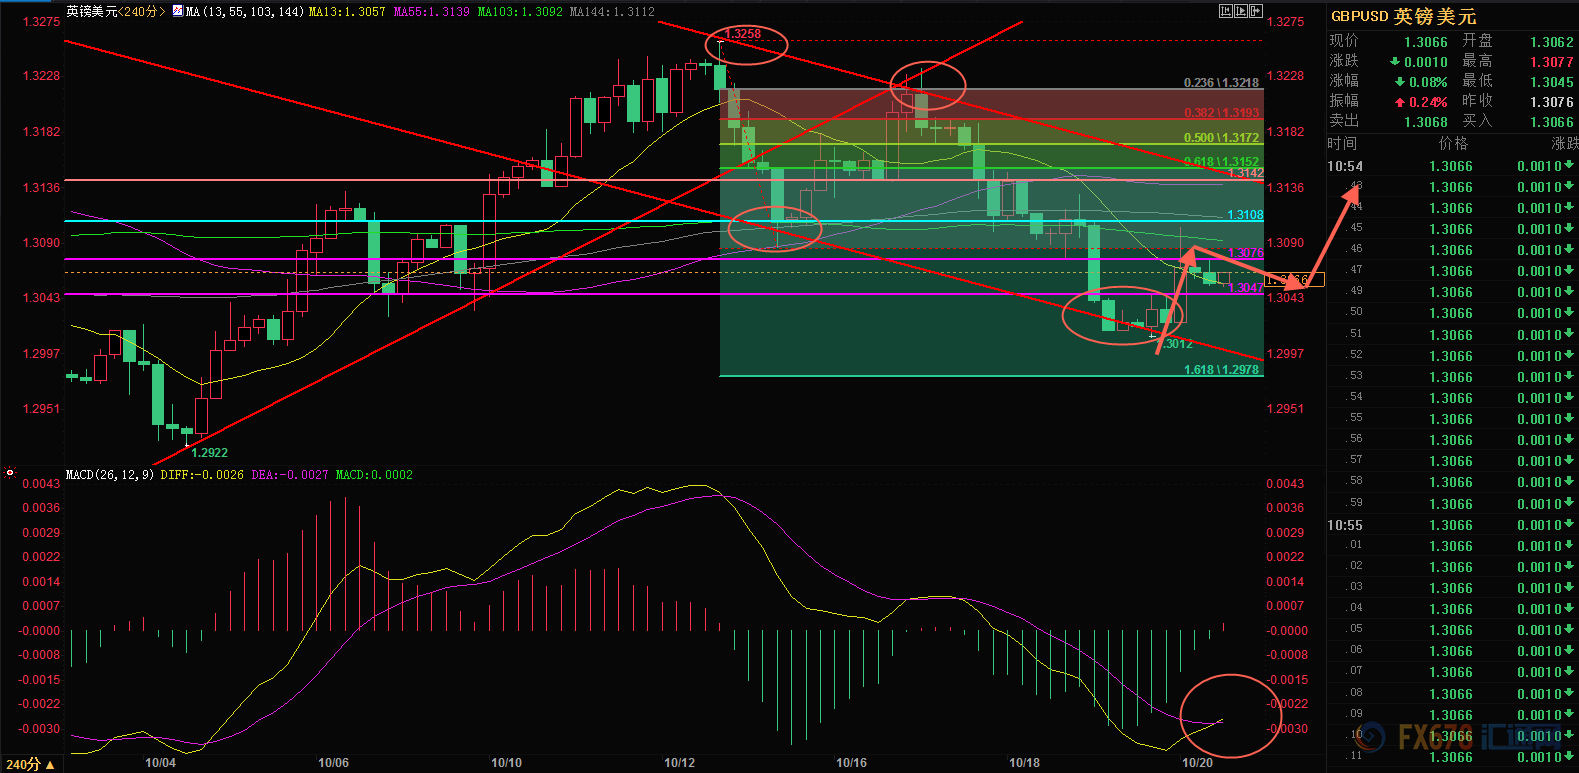Click the 1.3258 high price label
Image resolution: width=1579 pixels, height=773 pixels.
(x=743, y=34)
